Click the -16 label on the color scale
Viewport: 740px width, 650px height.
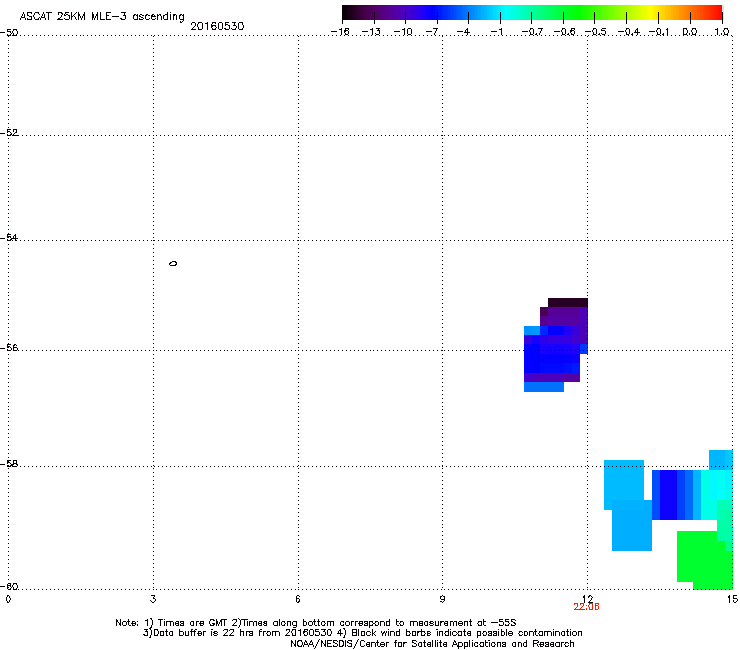point(340,32)
